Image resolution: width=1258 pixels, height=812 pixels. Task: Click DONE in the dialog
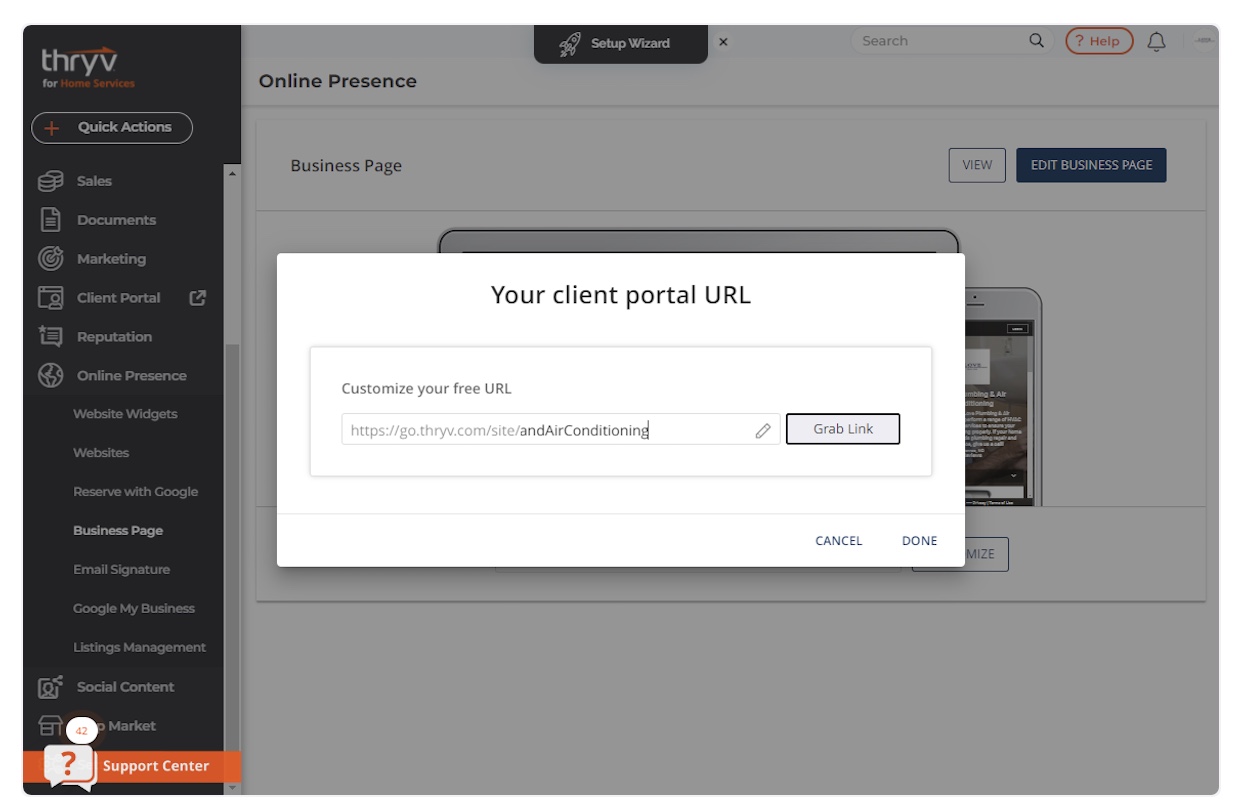click(919, 541)
